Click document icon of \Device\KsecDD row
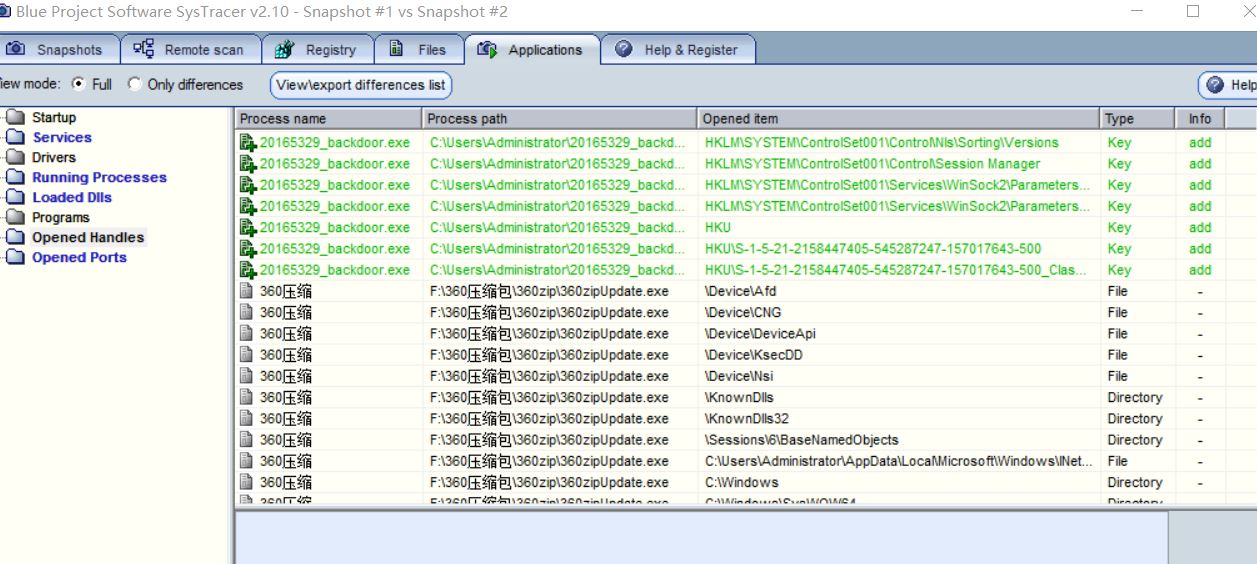The image size is (1257, 564). tap(247, 355)
